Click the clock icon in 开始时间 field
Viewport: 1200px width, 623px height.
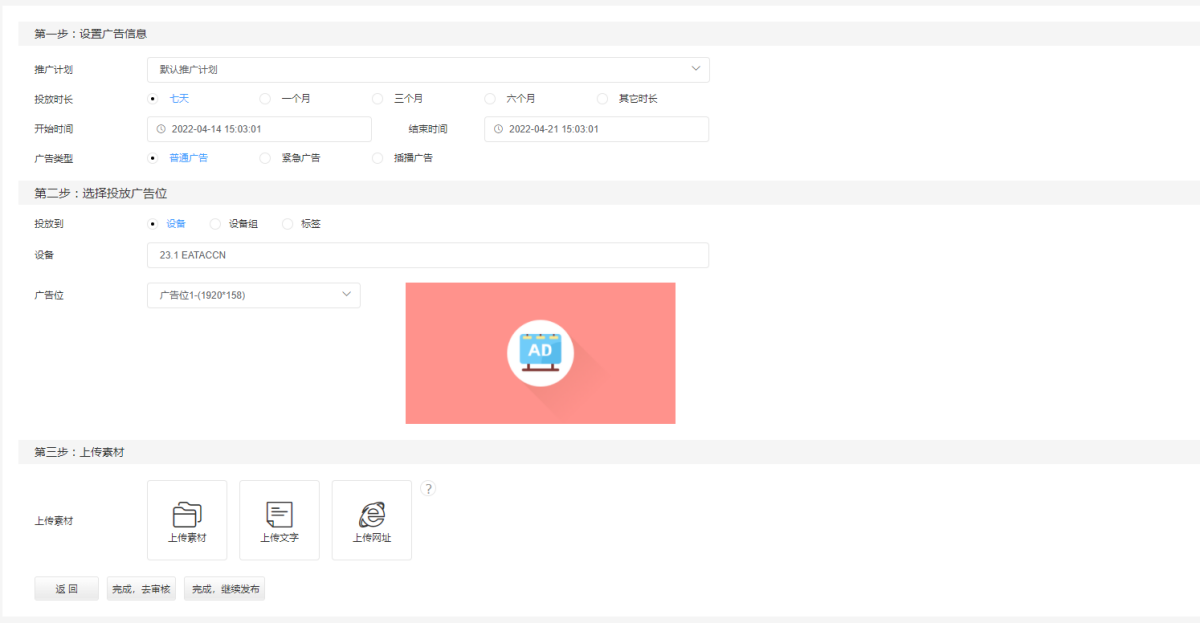tap(161, 129)
